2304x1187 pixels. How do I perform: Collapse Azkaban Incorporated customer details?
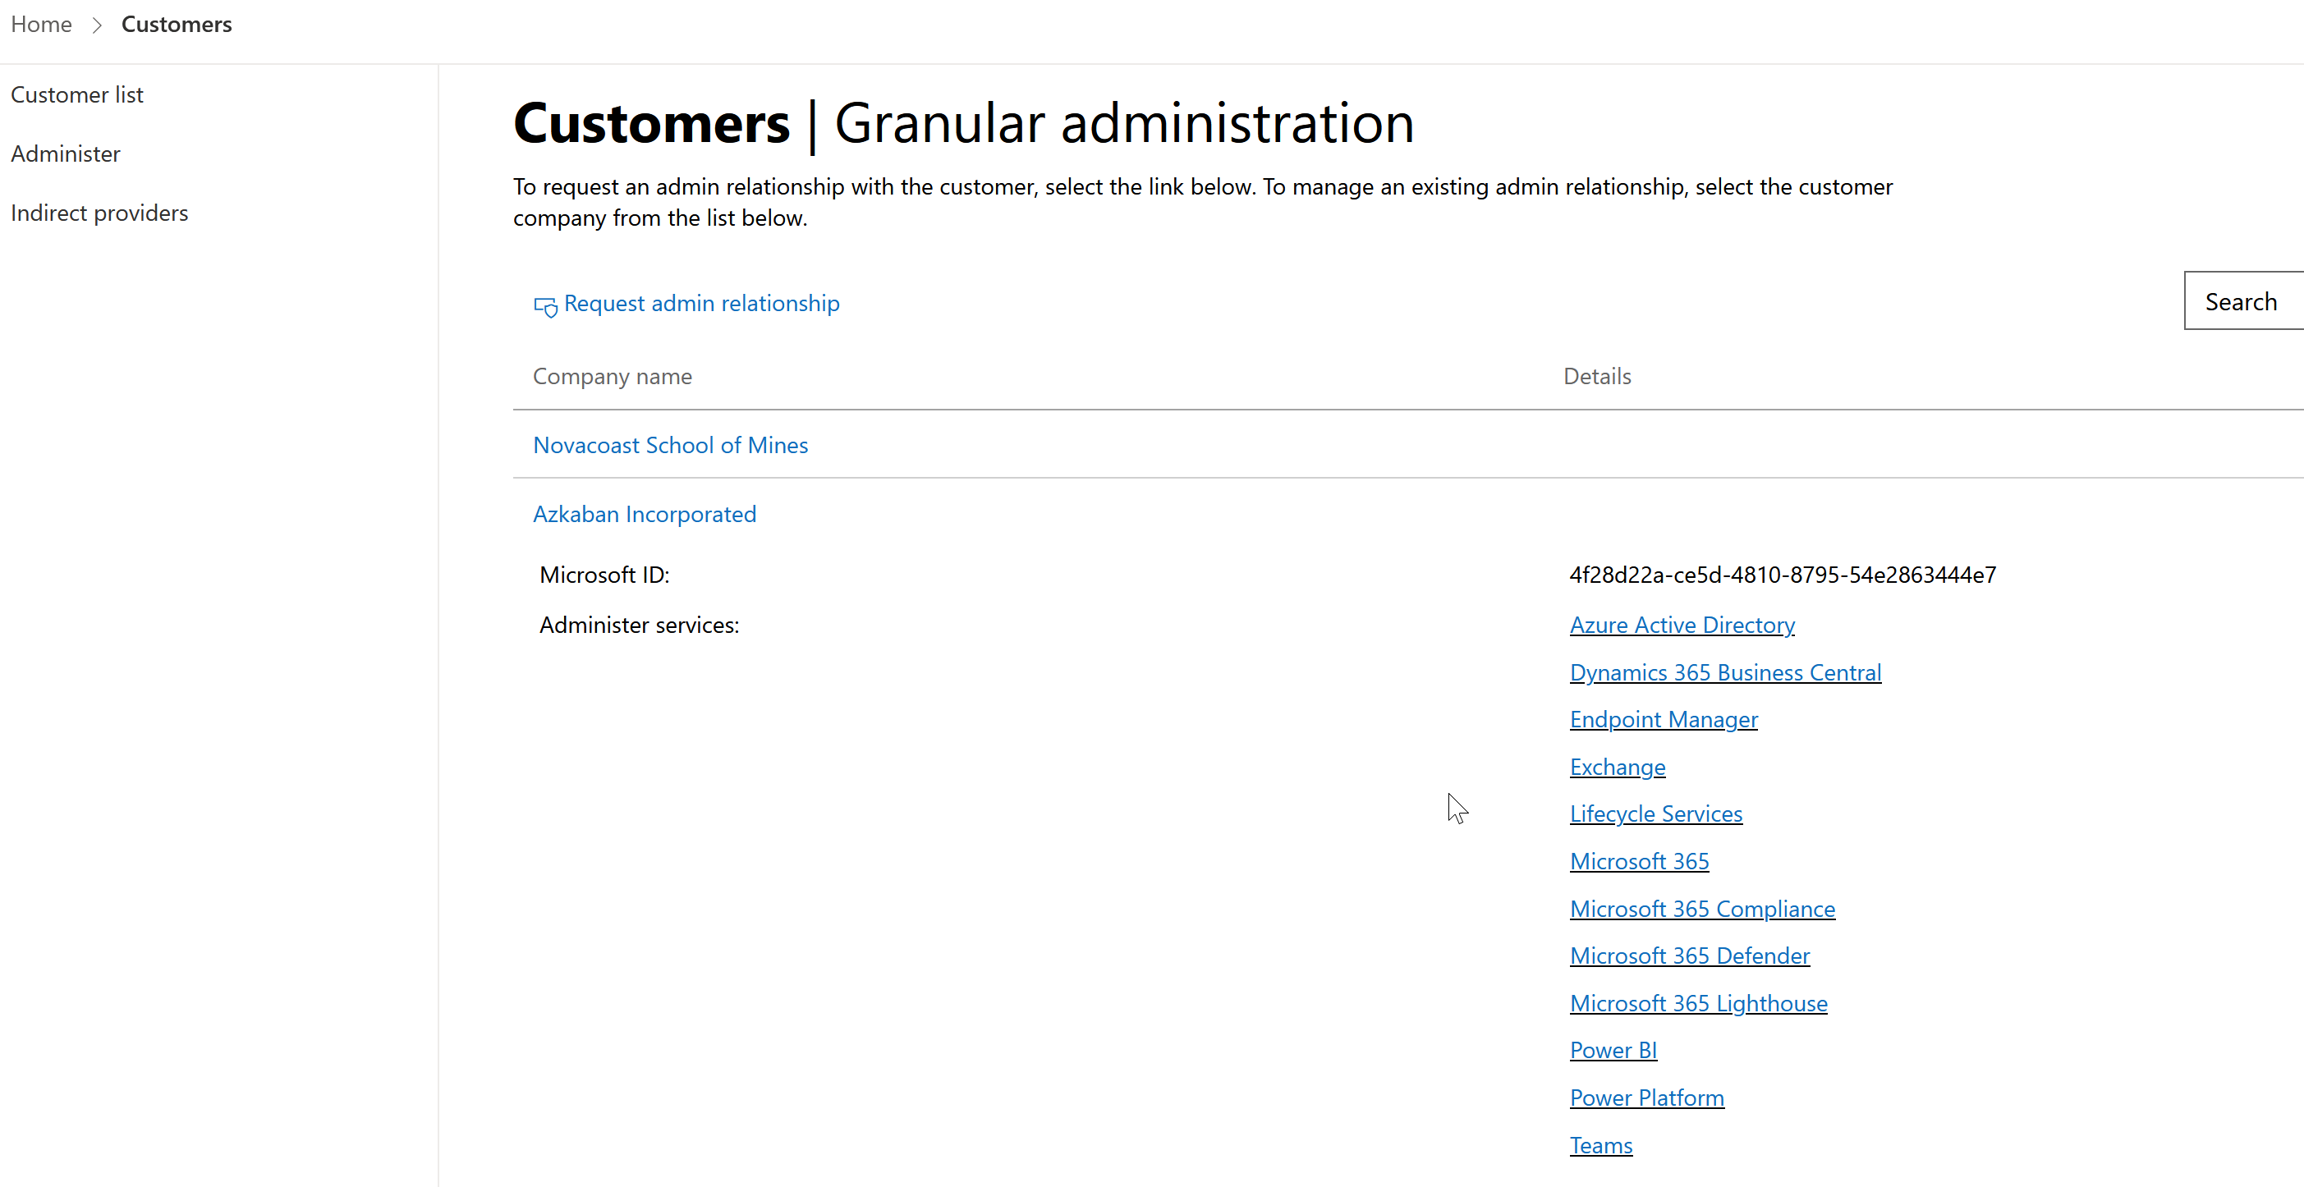coord(644,514)
